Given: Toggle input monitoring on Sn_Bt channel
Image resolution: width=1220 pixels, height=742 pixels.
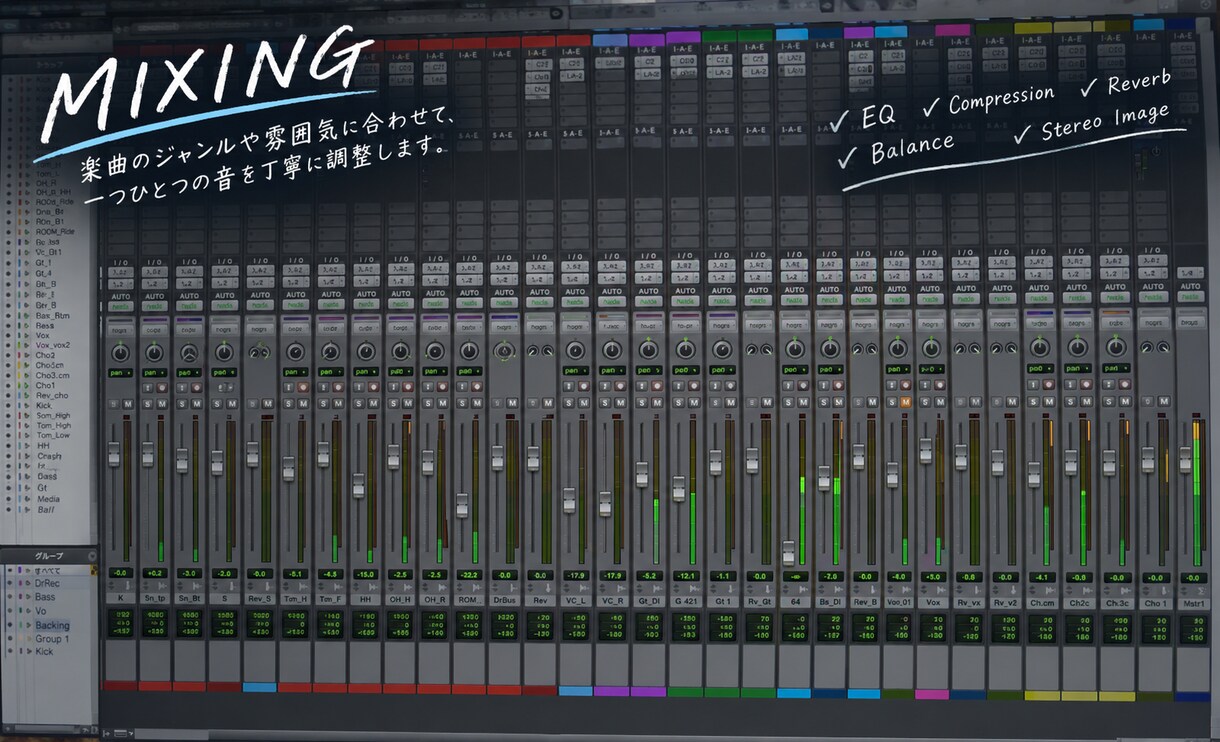Looking at the screenshot, I should (x=182, y=386).
